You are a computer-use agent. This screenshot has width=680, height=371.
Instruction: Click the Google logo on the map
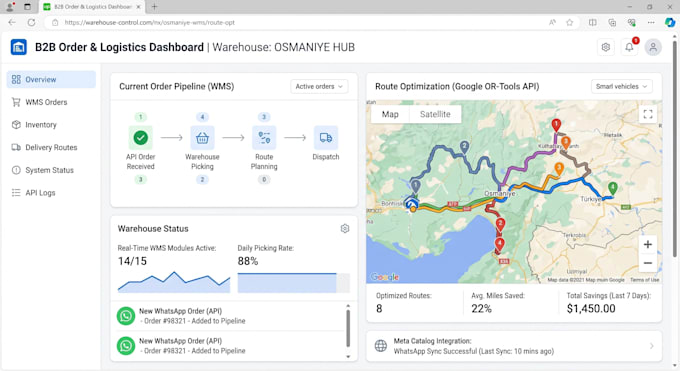pos(385,277)
